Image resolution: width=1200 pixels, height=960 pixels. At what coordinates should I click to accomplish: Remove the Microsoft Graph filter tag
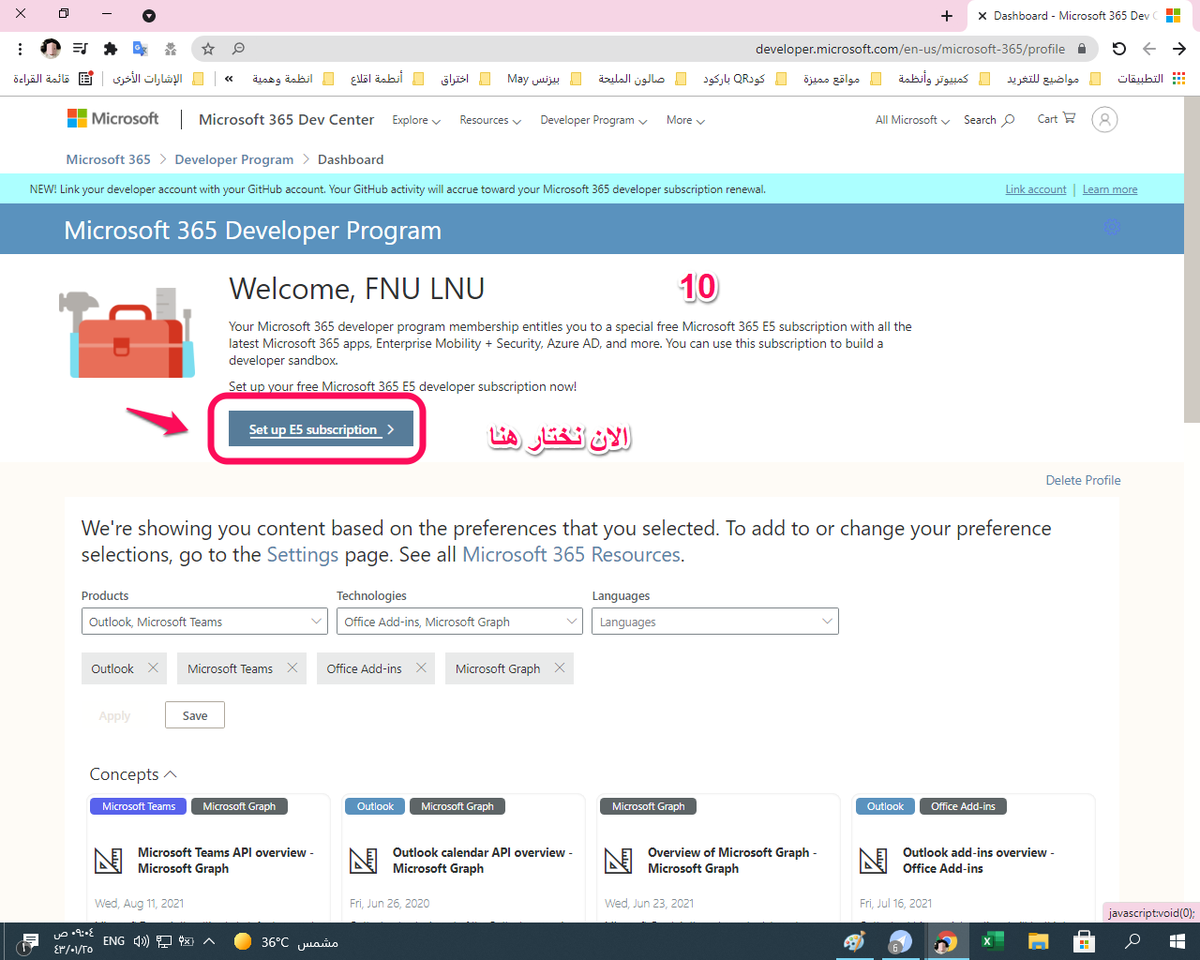click(x=559, y=668)
